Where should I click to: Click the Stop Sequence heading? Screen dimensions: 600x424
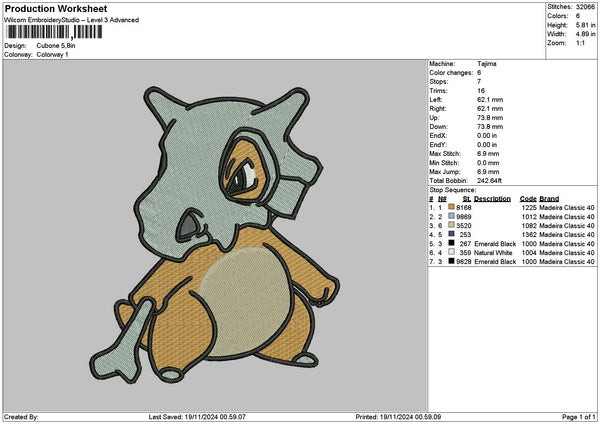[452, 188]
